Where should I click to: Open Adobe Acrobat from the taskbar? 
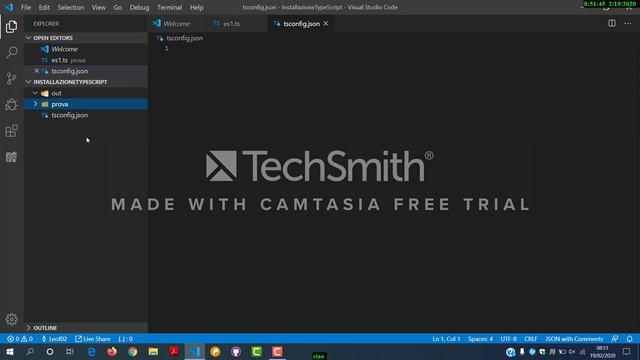coord(173,351)
